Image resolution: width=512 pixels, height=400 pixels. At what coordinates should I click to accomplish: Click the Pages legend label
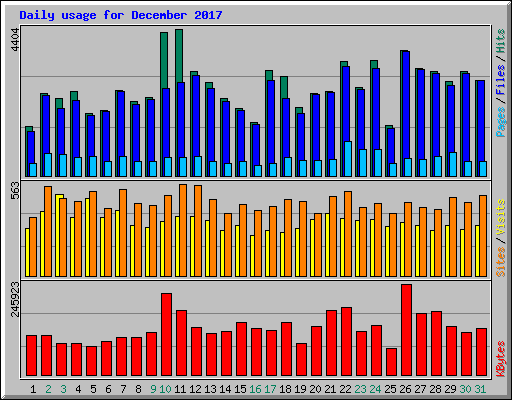click(501, 122)
